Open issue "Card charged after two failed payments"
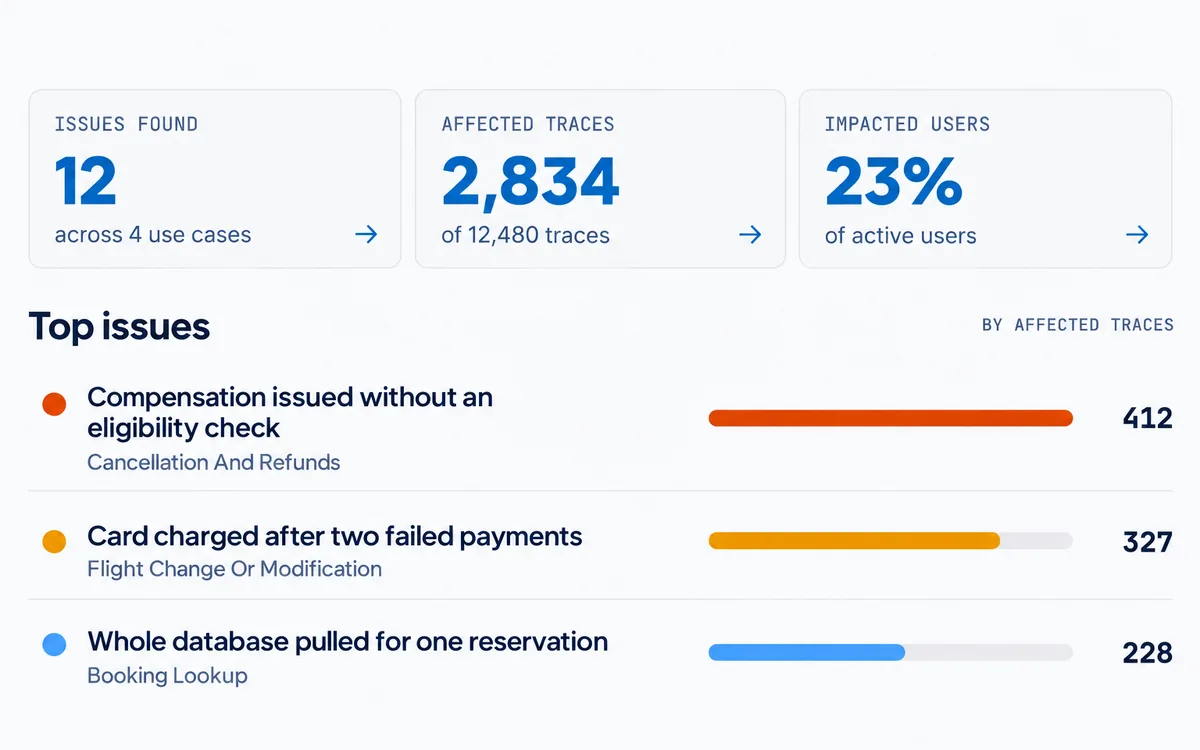Image resolution: width=1200 pixels, height=750 pixels. (335, 536)
